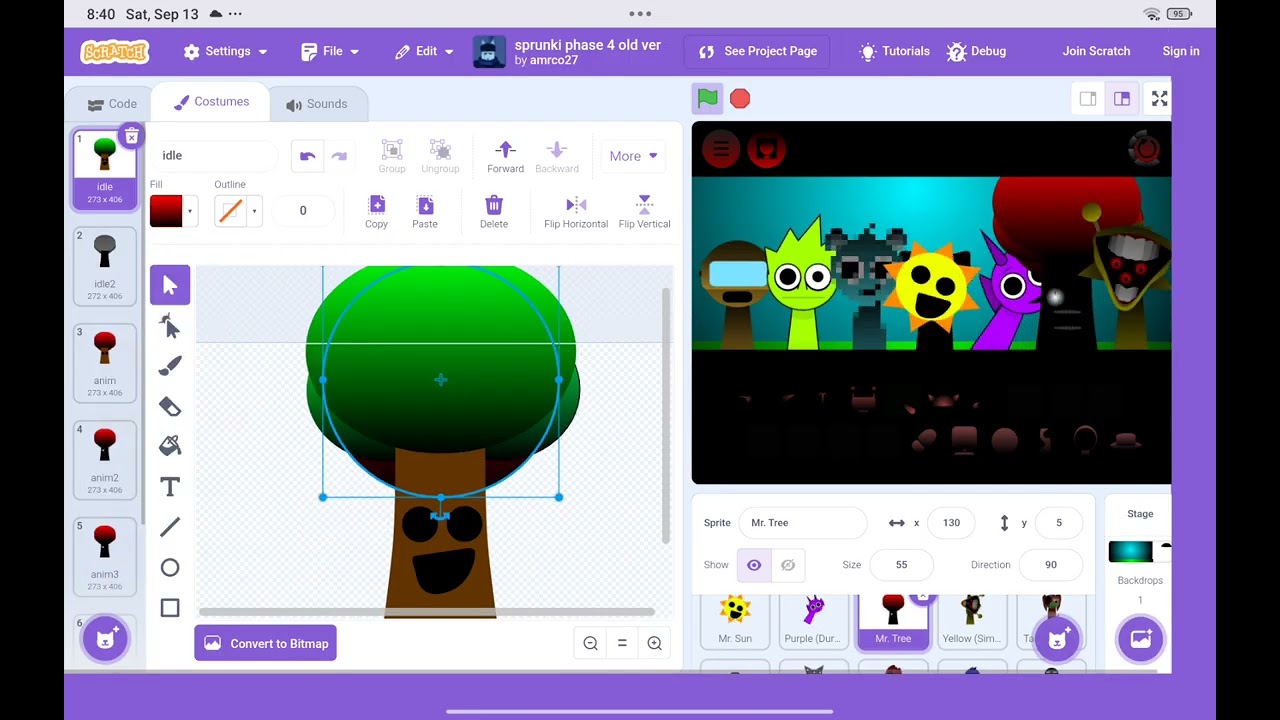Copy the selected shape

(376, 211)
